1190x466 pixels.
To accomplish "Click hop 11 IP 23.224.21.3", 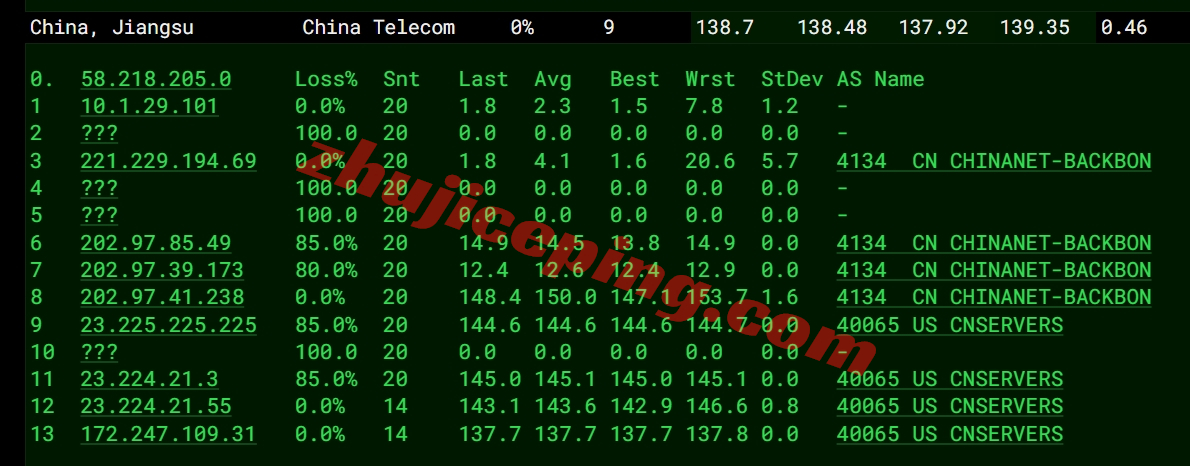I will [x=150, y=379].
